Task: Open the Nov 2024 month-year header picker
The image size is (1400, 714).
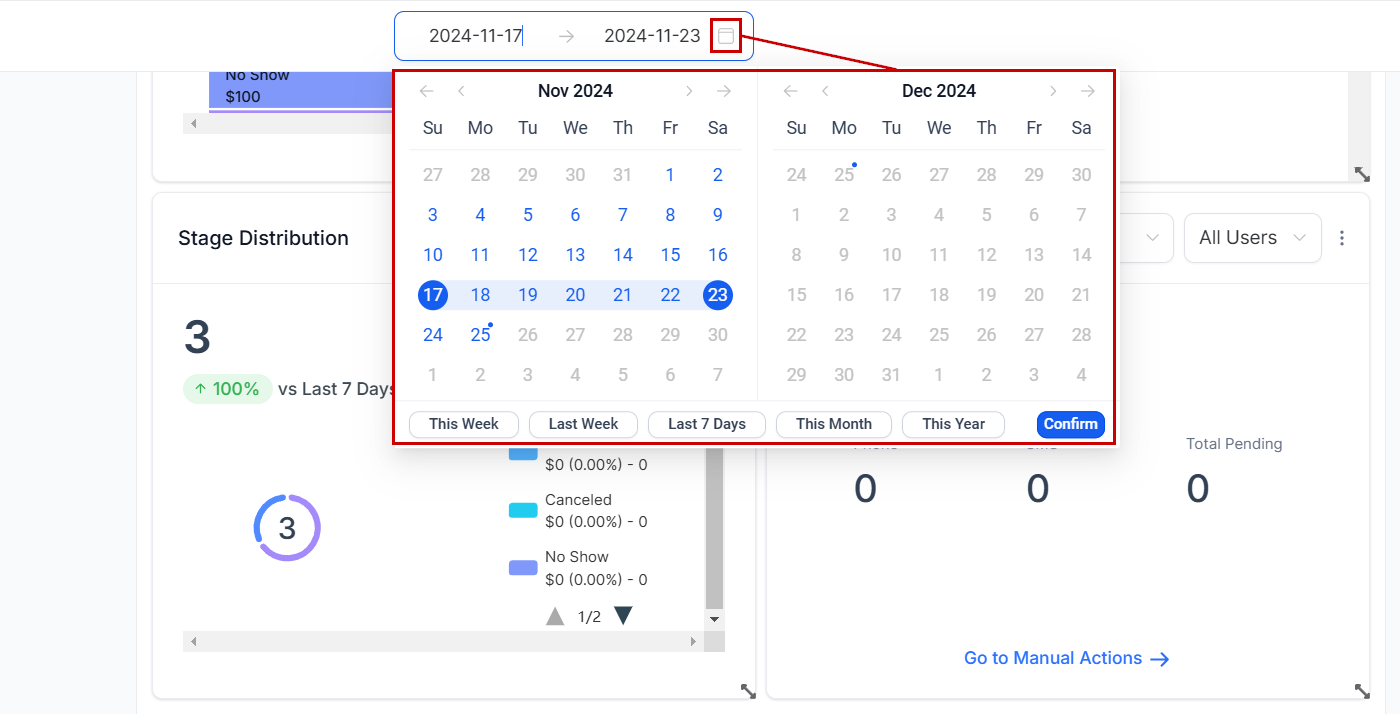Action: 575,91
